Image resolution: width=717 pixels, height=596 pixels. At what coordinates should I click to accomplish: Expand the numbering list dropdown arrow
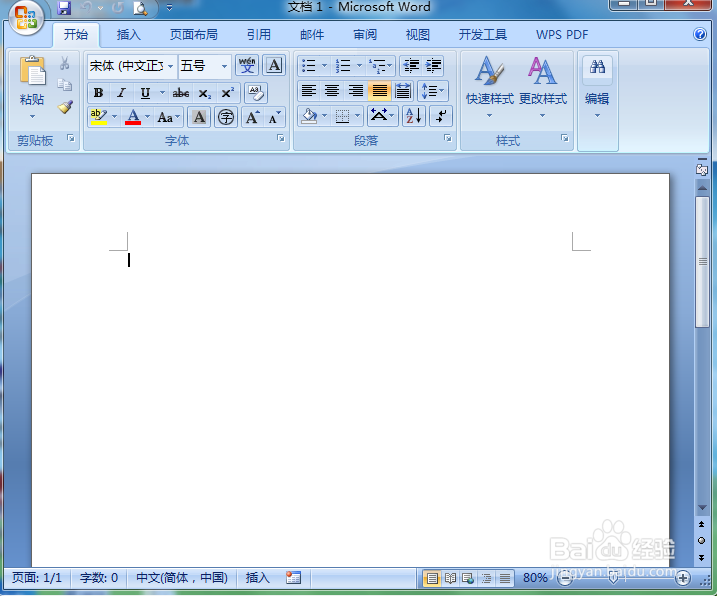(359, 66)
